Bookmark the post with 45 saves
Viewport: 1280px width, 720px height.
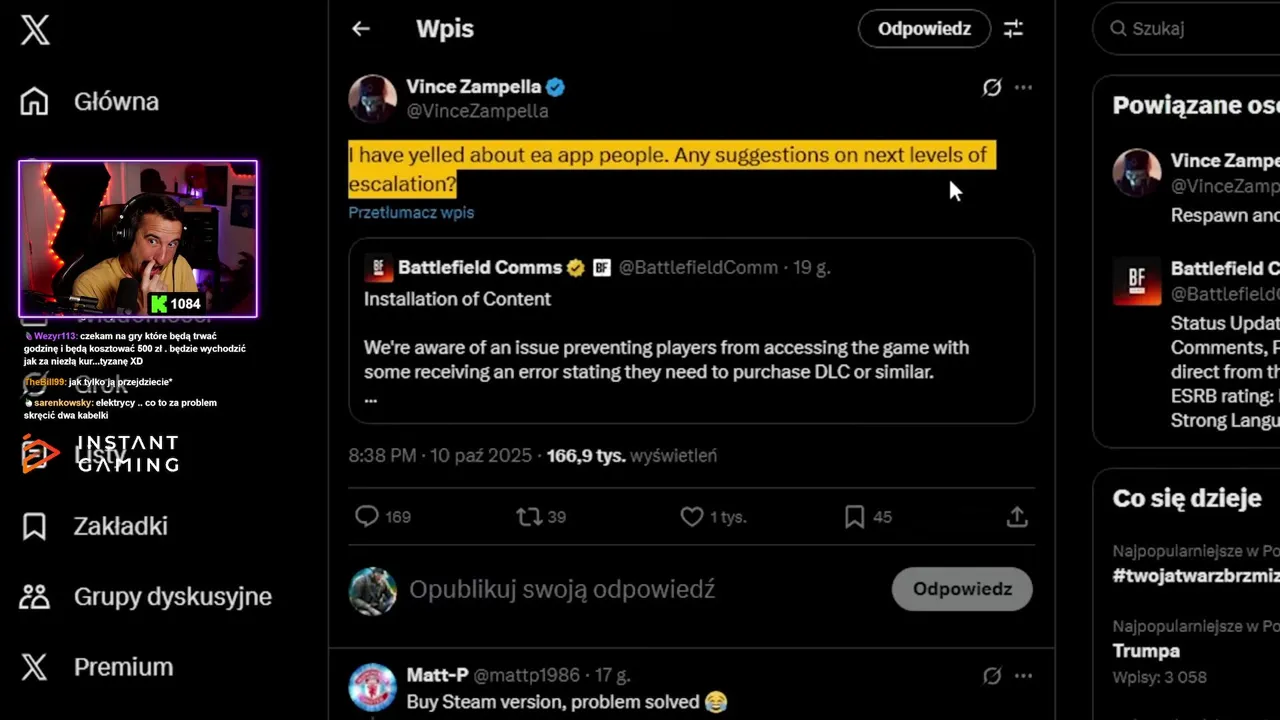tap(854, 516)
